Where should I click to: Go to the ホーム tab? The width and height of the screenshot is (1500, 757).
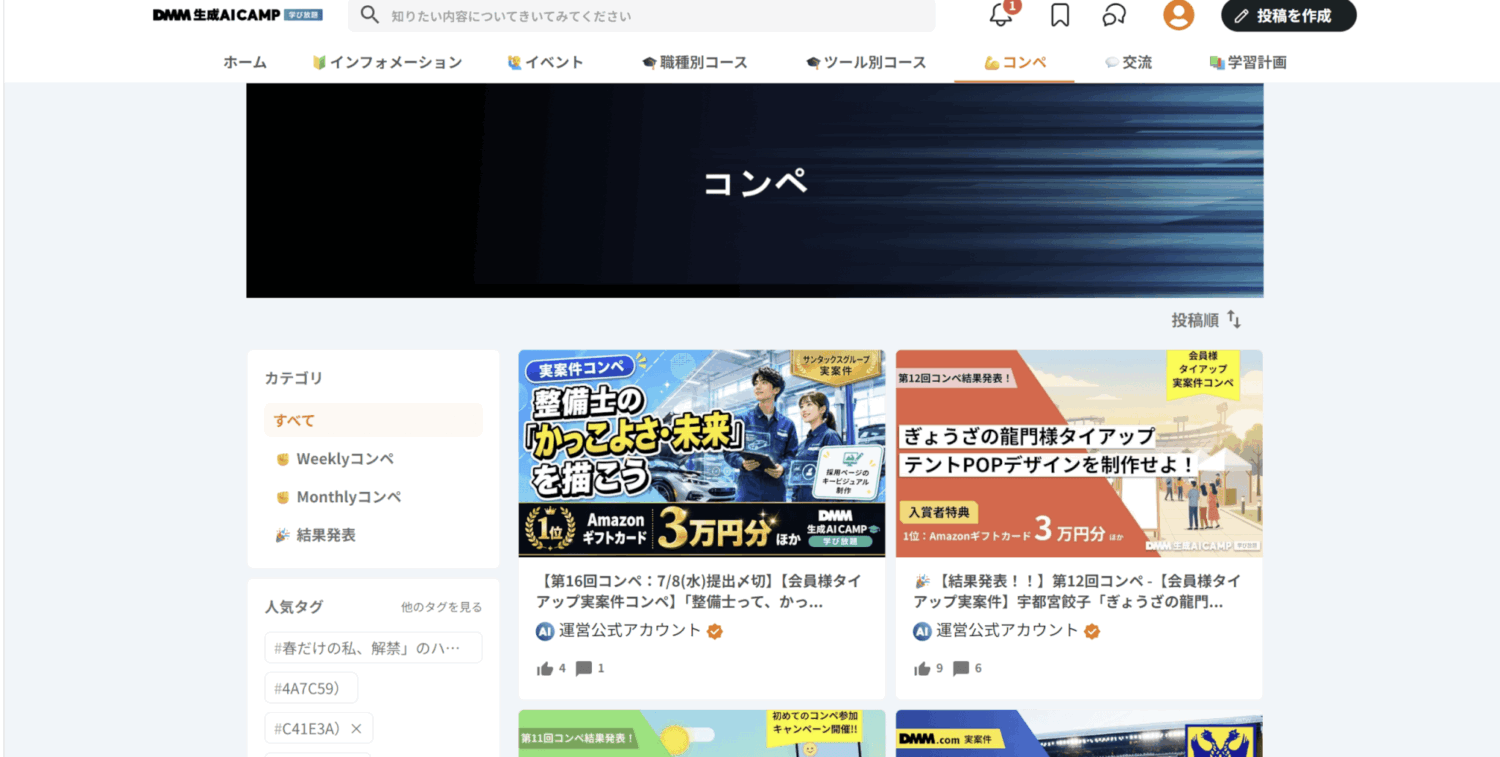click(x=245, y=62)
